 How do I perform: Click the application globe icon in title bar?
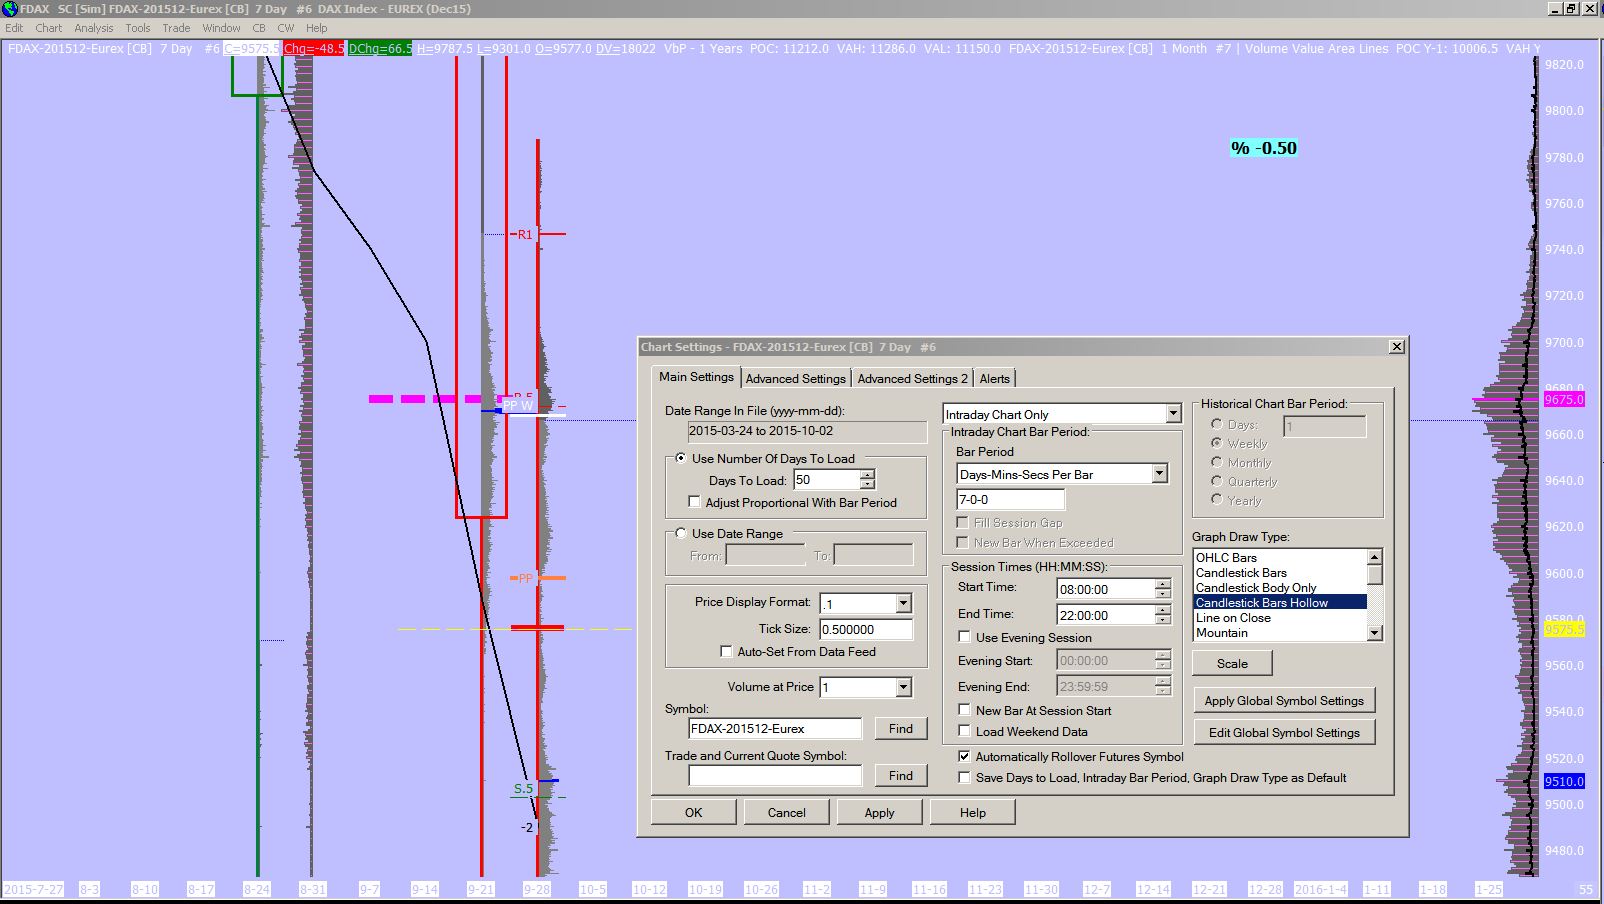(x=9, y=9)
